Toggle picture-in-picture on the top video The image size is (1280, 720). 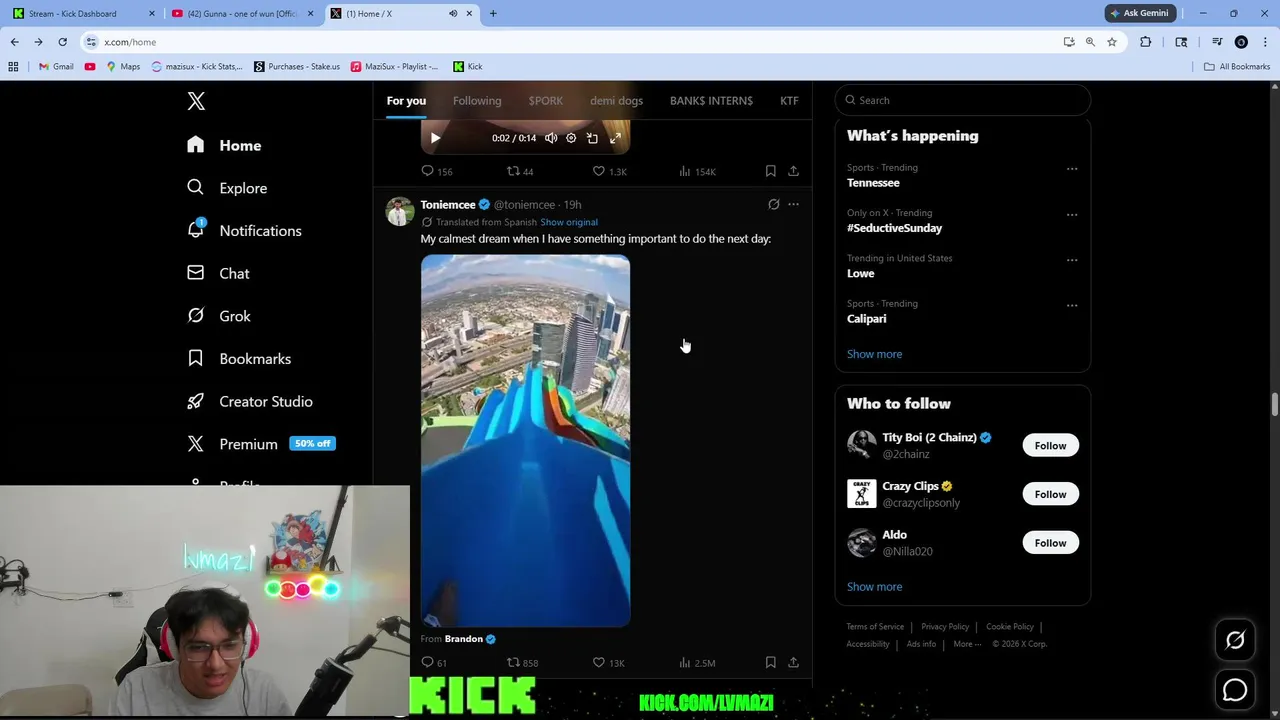[592, 138]
